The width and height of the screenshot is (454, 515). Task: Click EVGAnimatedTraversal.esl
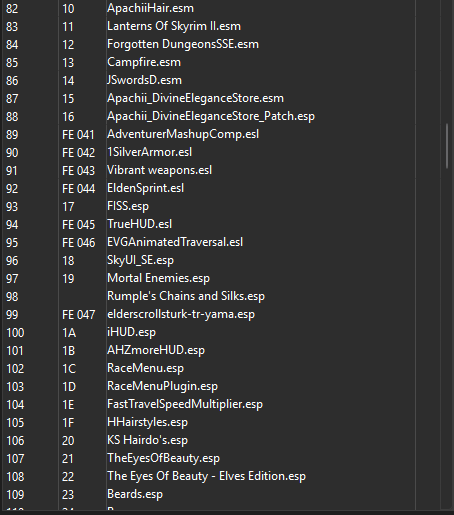175,242
